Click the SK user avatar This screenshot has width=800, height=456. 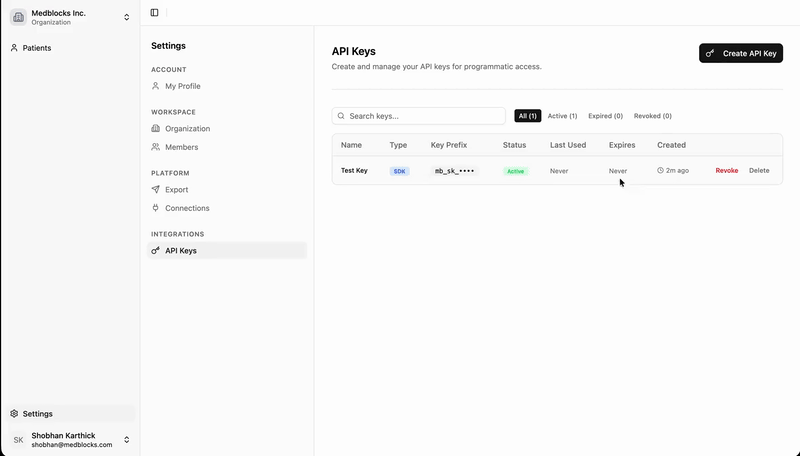(18, 440)
